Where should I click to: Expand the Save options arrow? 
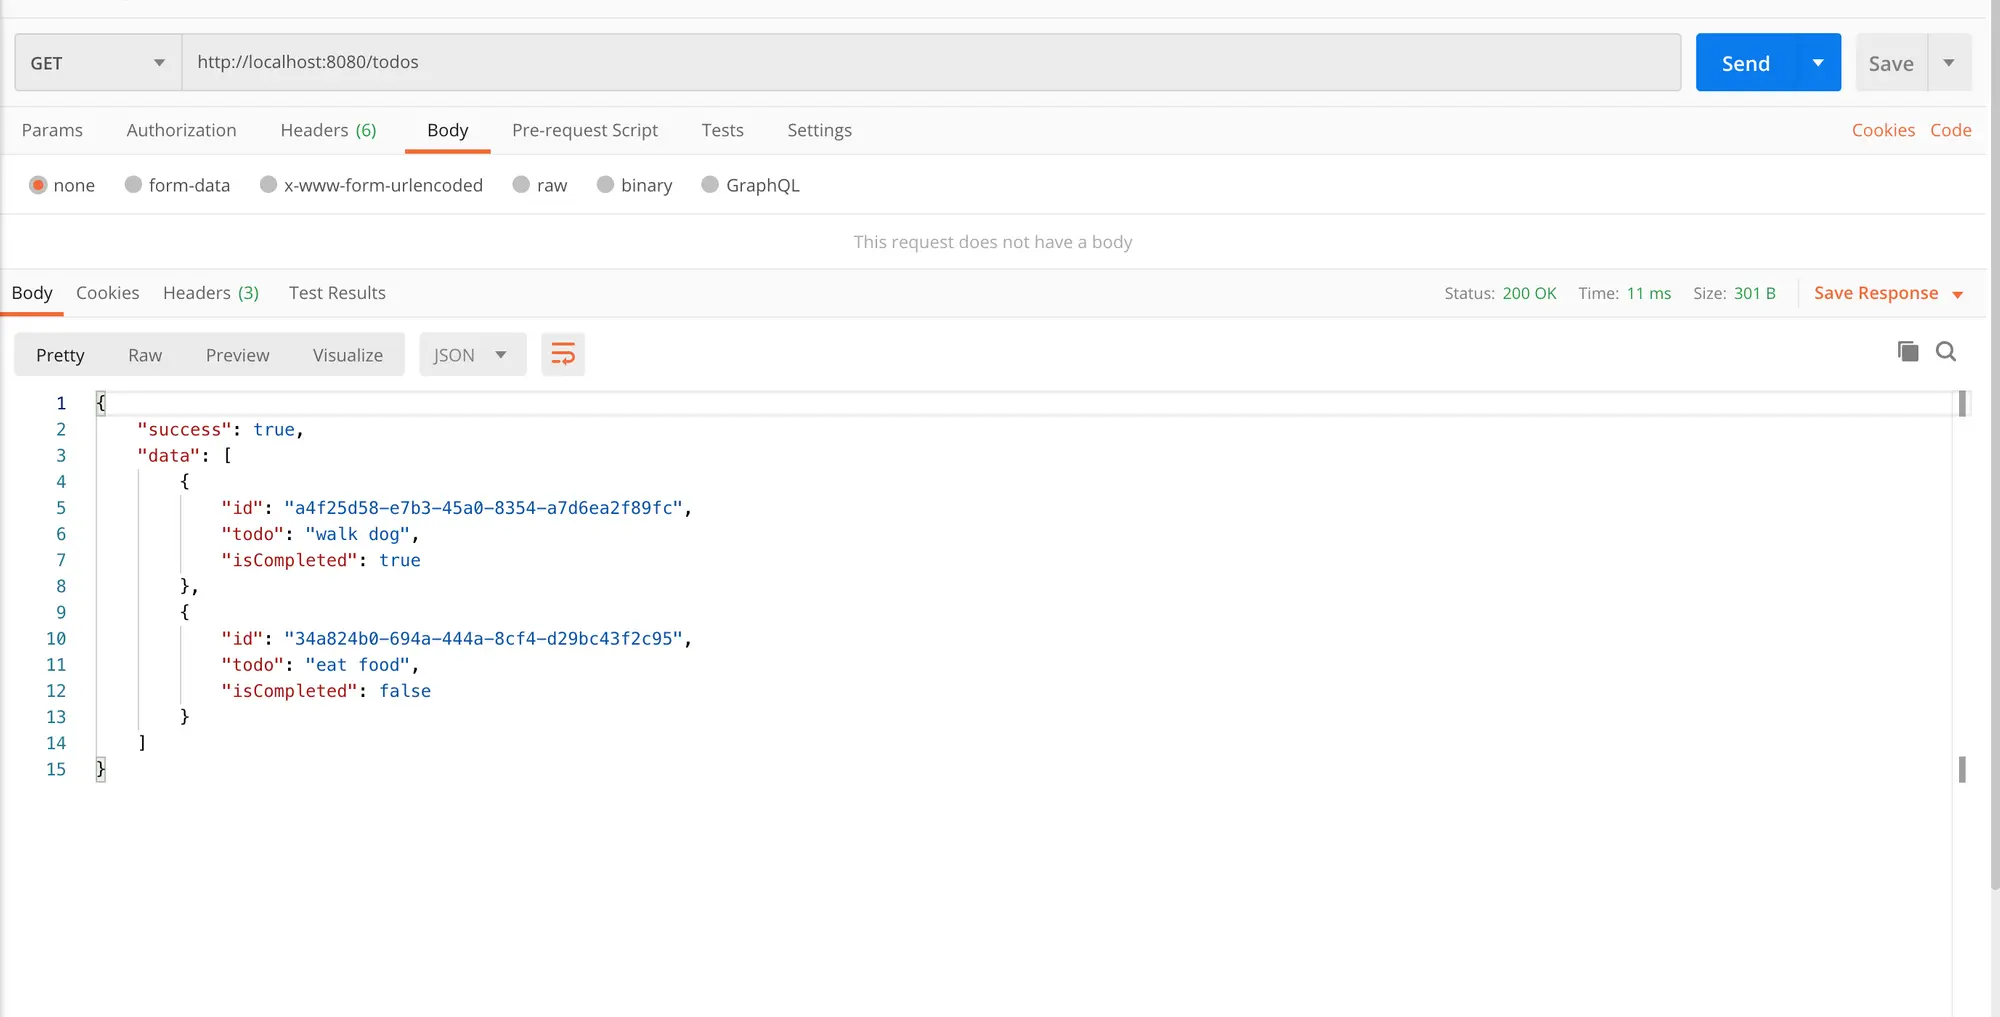tap(1949, 62)
